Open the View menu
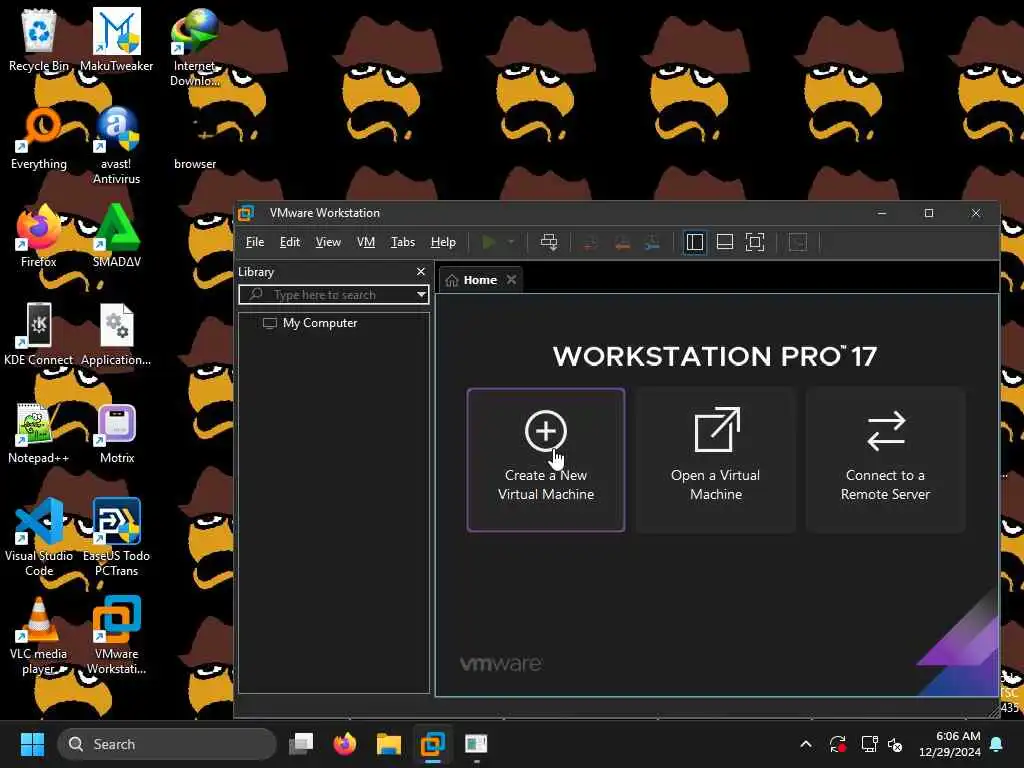1024x768 pixels. click(328, 242)
